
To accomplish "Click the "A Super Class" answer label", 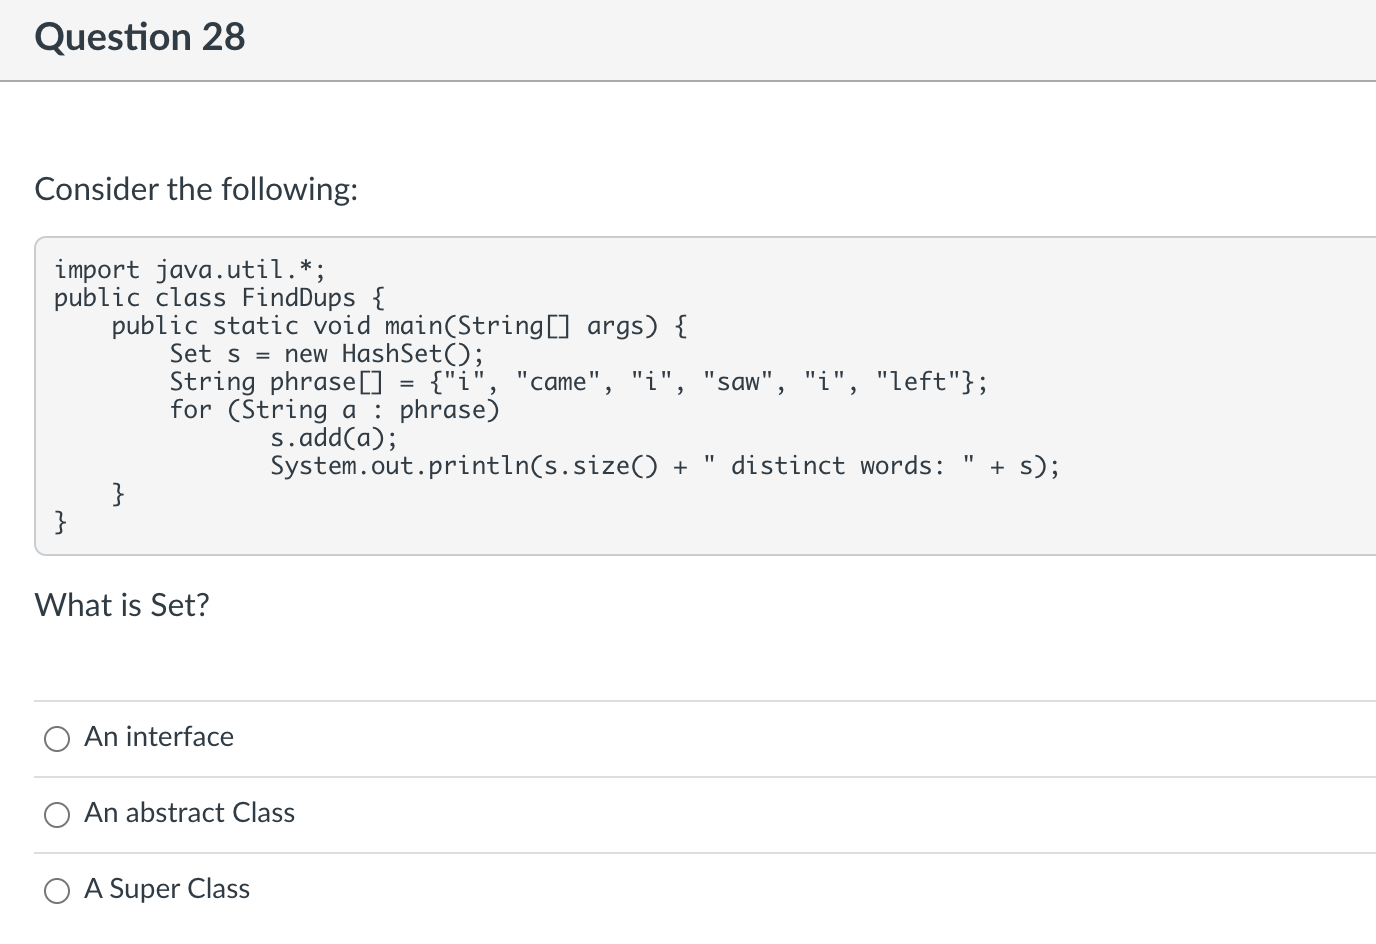I will (167, 889).
